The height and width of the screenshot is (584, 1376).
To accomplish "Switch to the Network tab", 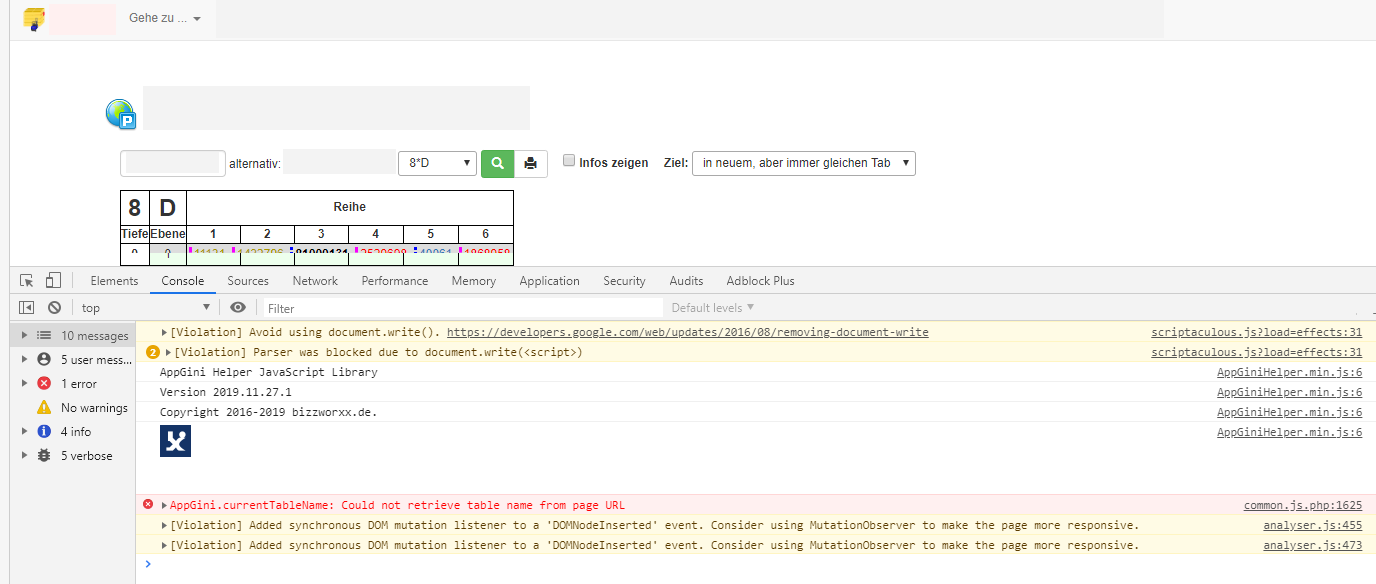I will click(315, 281).
